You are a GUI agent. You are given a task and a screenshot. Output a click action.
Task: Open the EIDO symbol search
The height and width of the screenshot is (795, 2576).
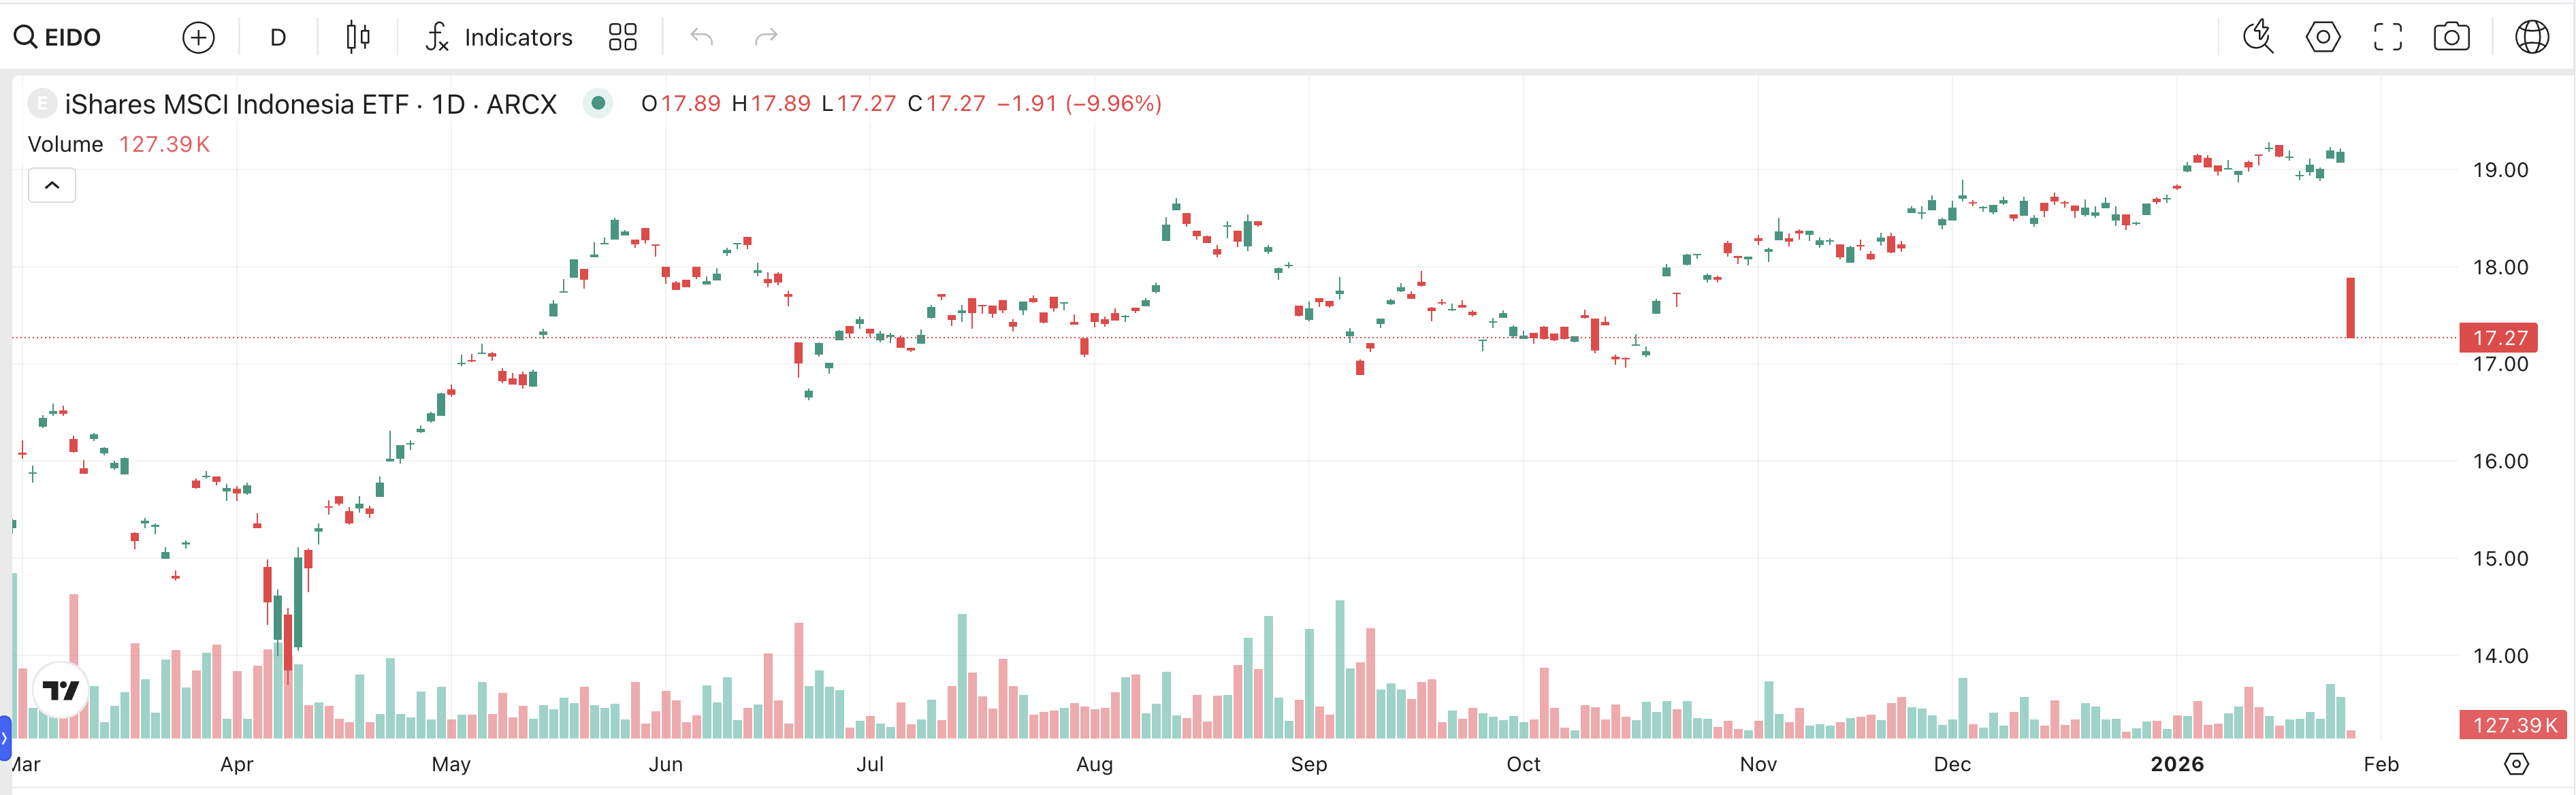point(58,37)
